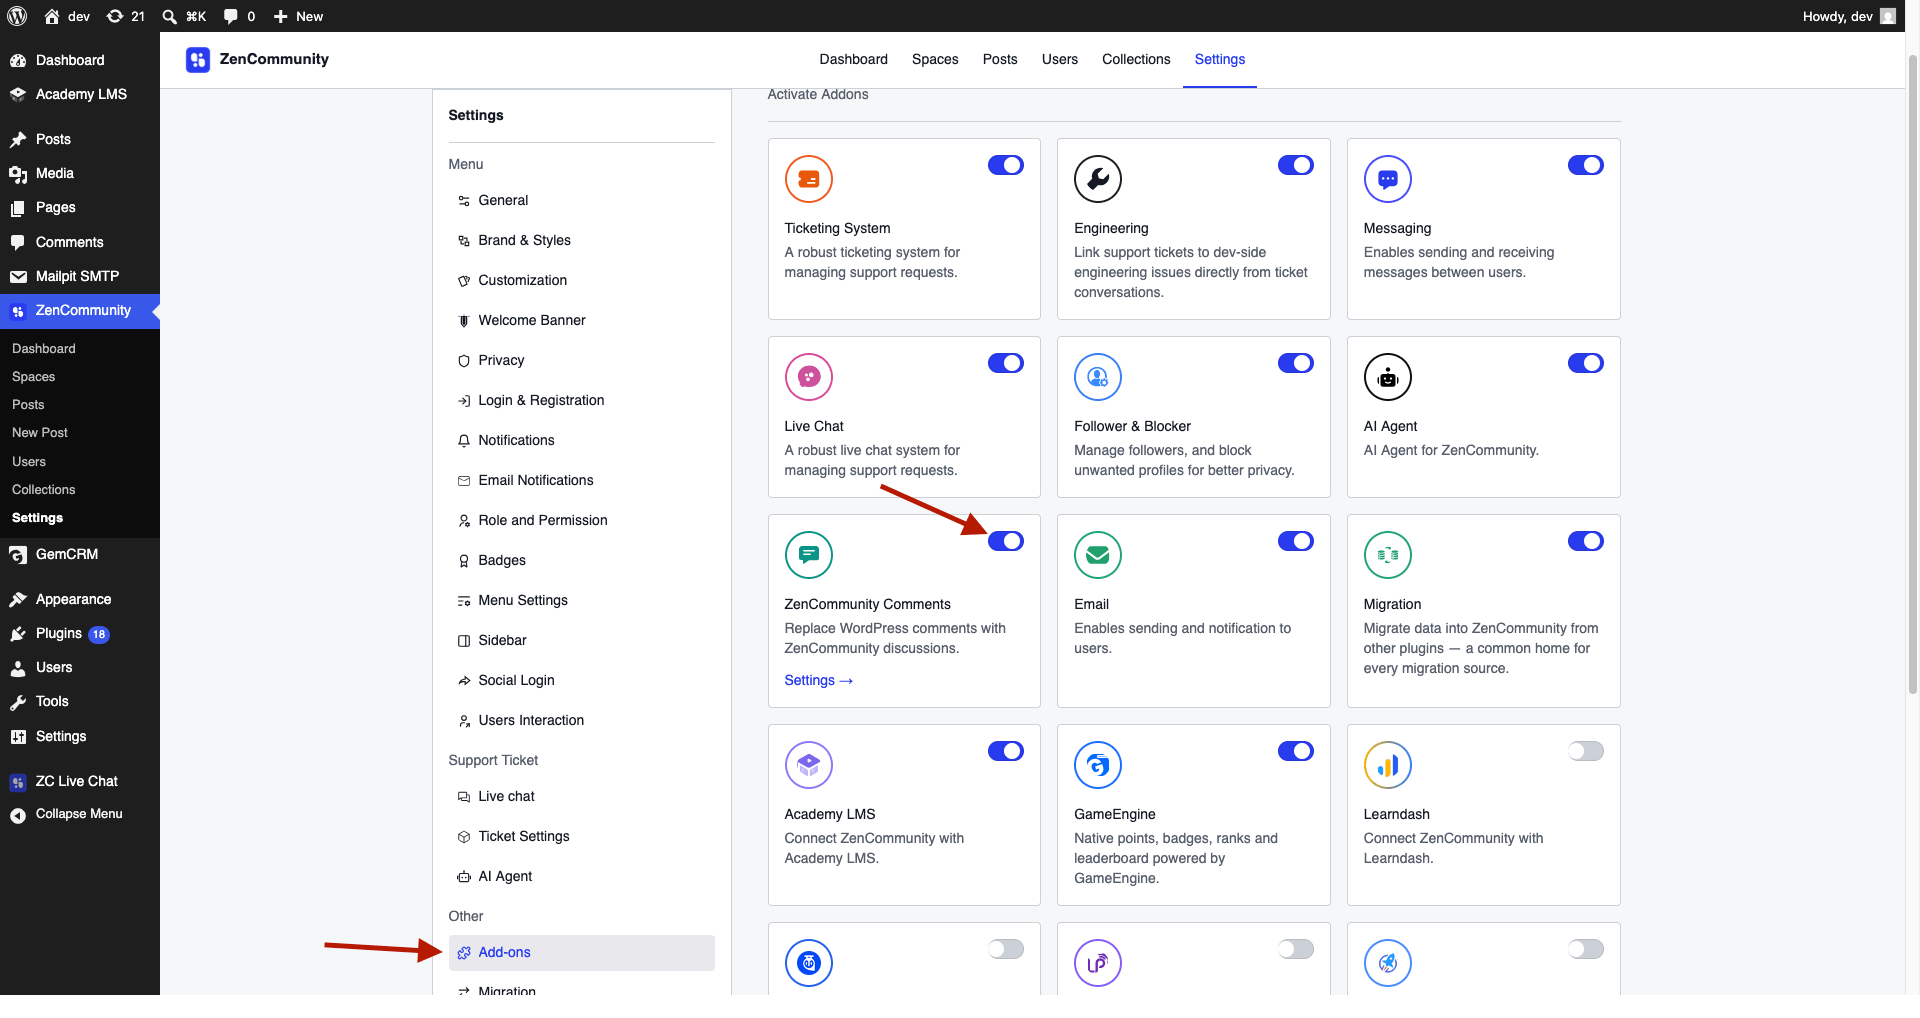Turn off the Messaging addon toggle

pyautogui.click(x=1586, y=165)
